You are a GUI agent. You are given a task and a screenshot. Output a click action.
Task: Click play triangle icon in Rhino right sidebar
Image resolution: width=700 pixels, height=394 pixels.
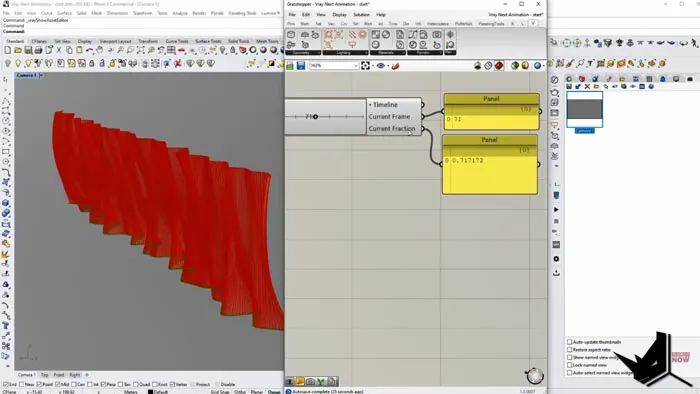[x=556, y=209]
